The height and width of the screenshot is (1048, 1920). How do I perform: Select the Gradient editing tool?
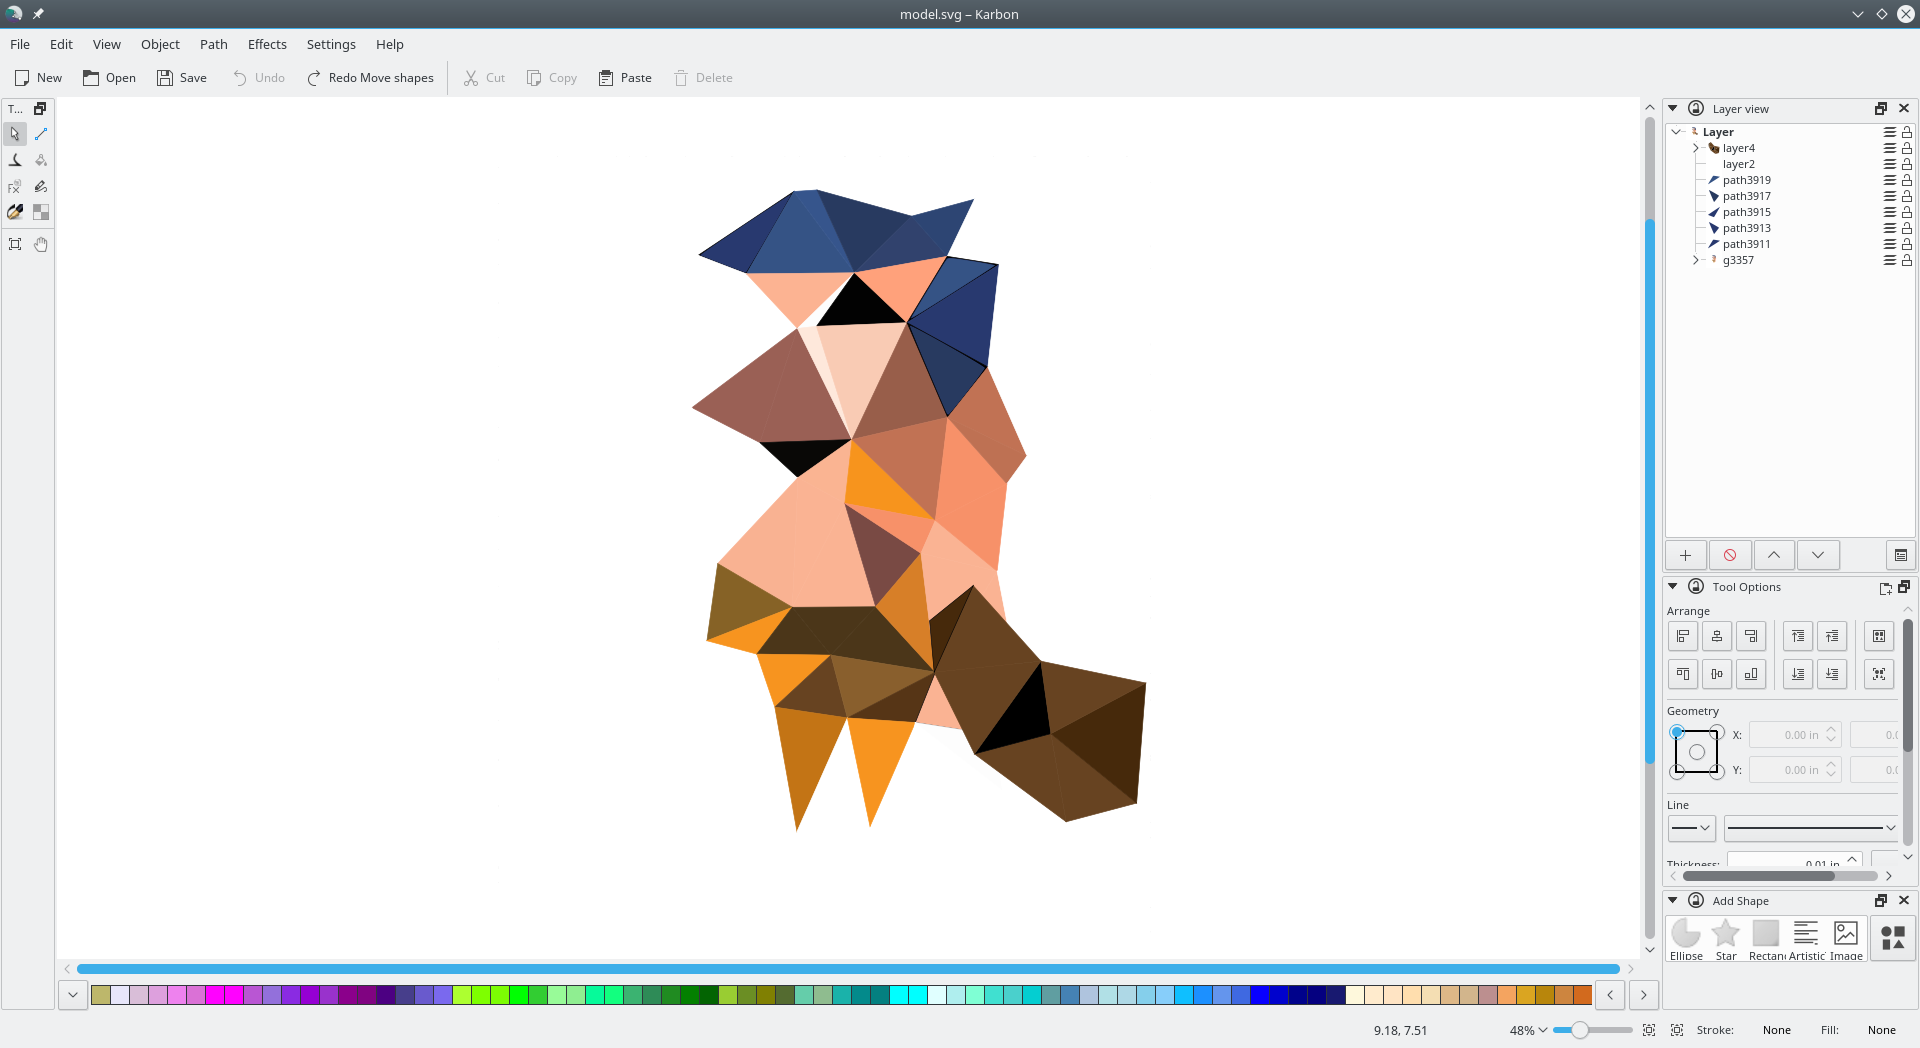(41, 160)
